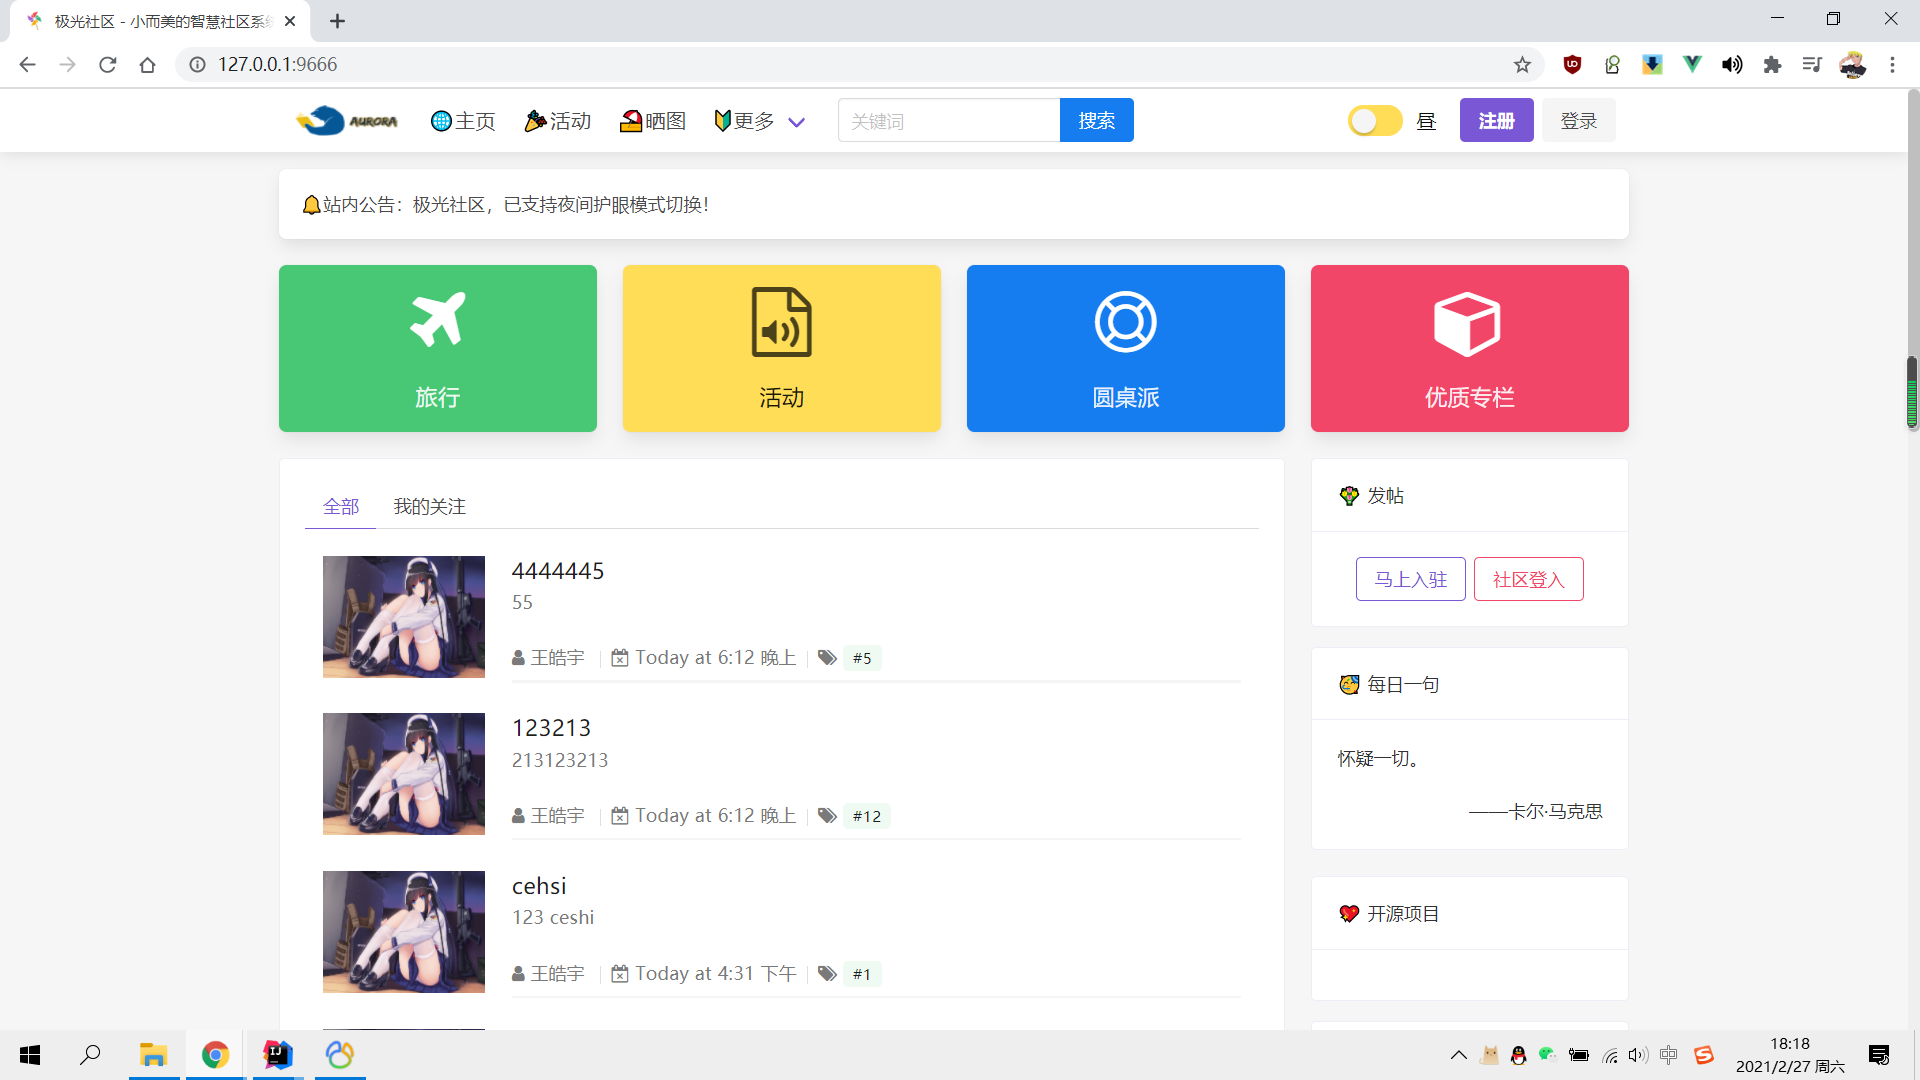
Task: Click the Aurora logo in navbar
Action: [x=347, y=121]
